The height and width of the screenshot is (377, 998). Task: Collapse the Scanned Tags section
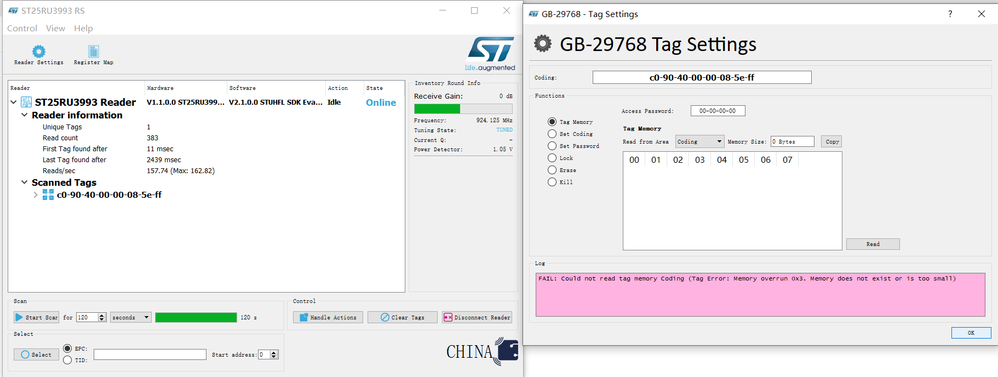click(25, 183)
